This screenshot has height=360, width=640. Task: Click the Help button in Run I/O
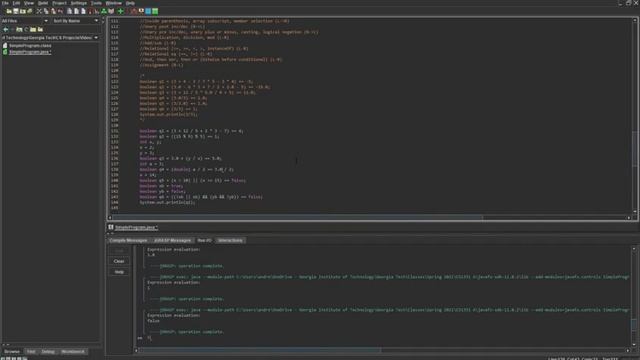tap(119, 272)
